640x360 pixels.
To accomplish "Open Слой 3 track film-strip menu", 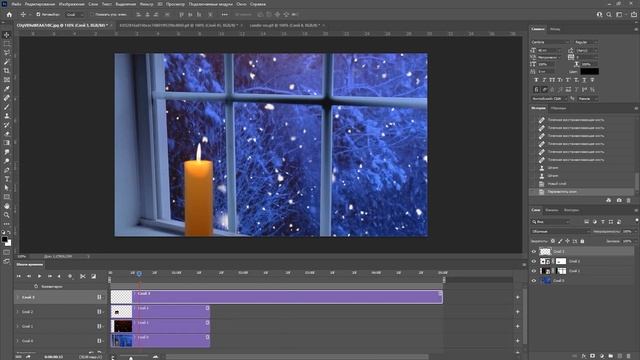I will [100, 298].
